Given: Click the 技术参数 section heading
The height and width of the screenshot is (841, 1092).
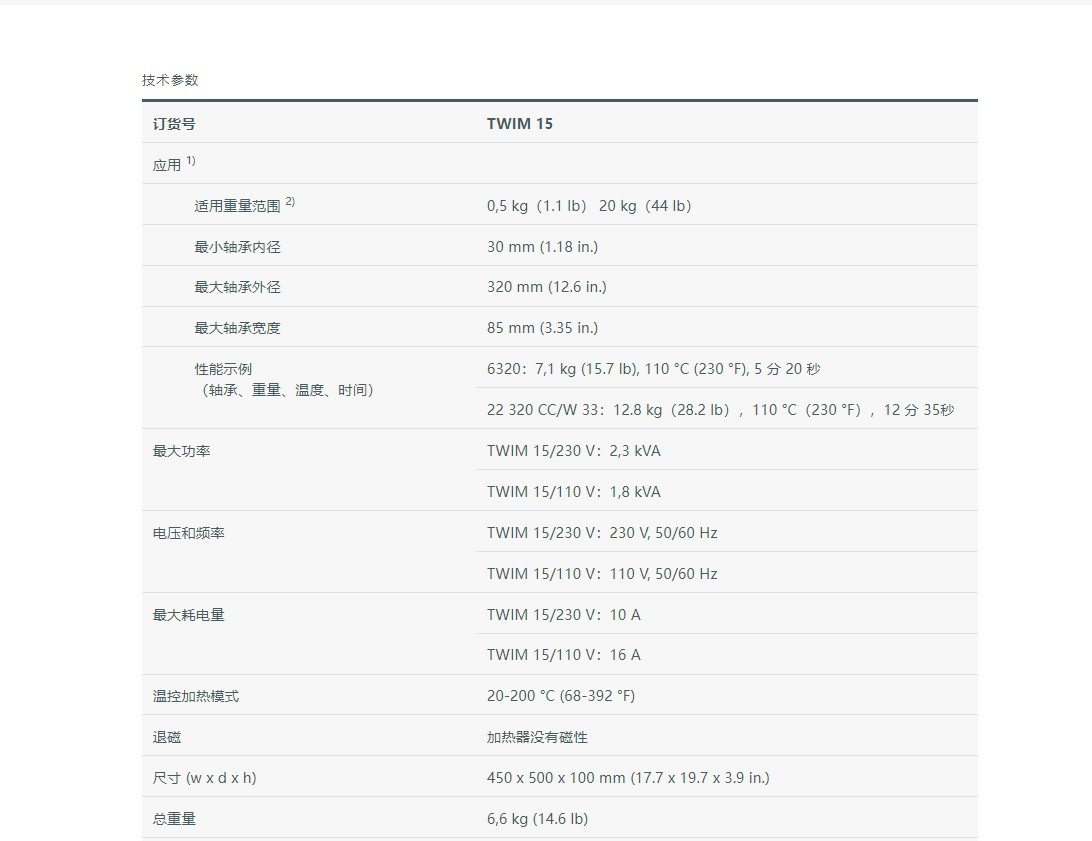Looking at the screenshot, I should point(170,80).
